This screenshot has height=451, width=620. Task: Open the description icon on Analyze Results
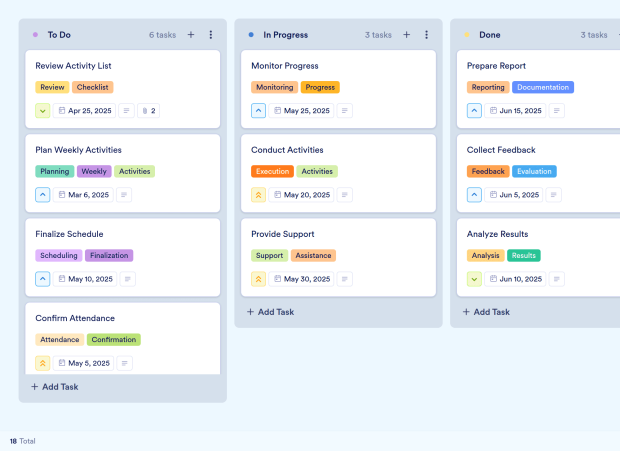557,279
